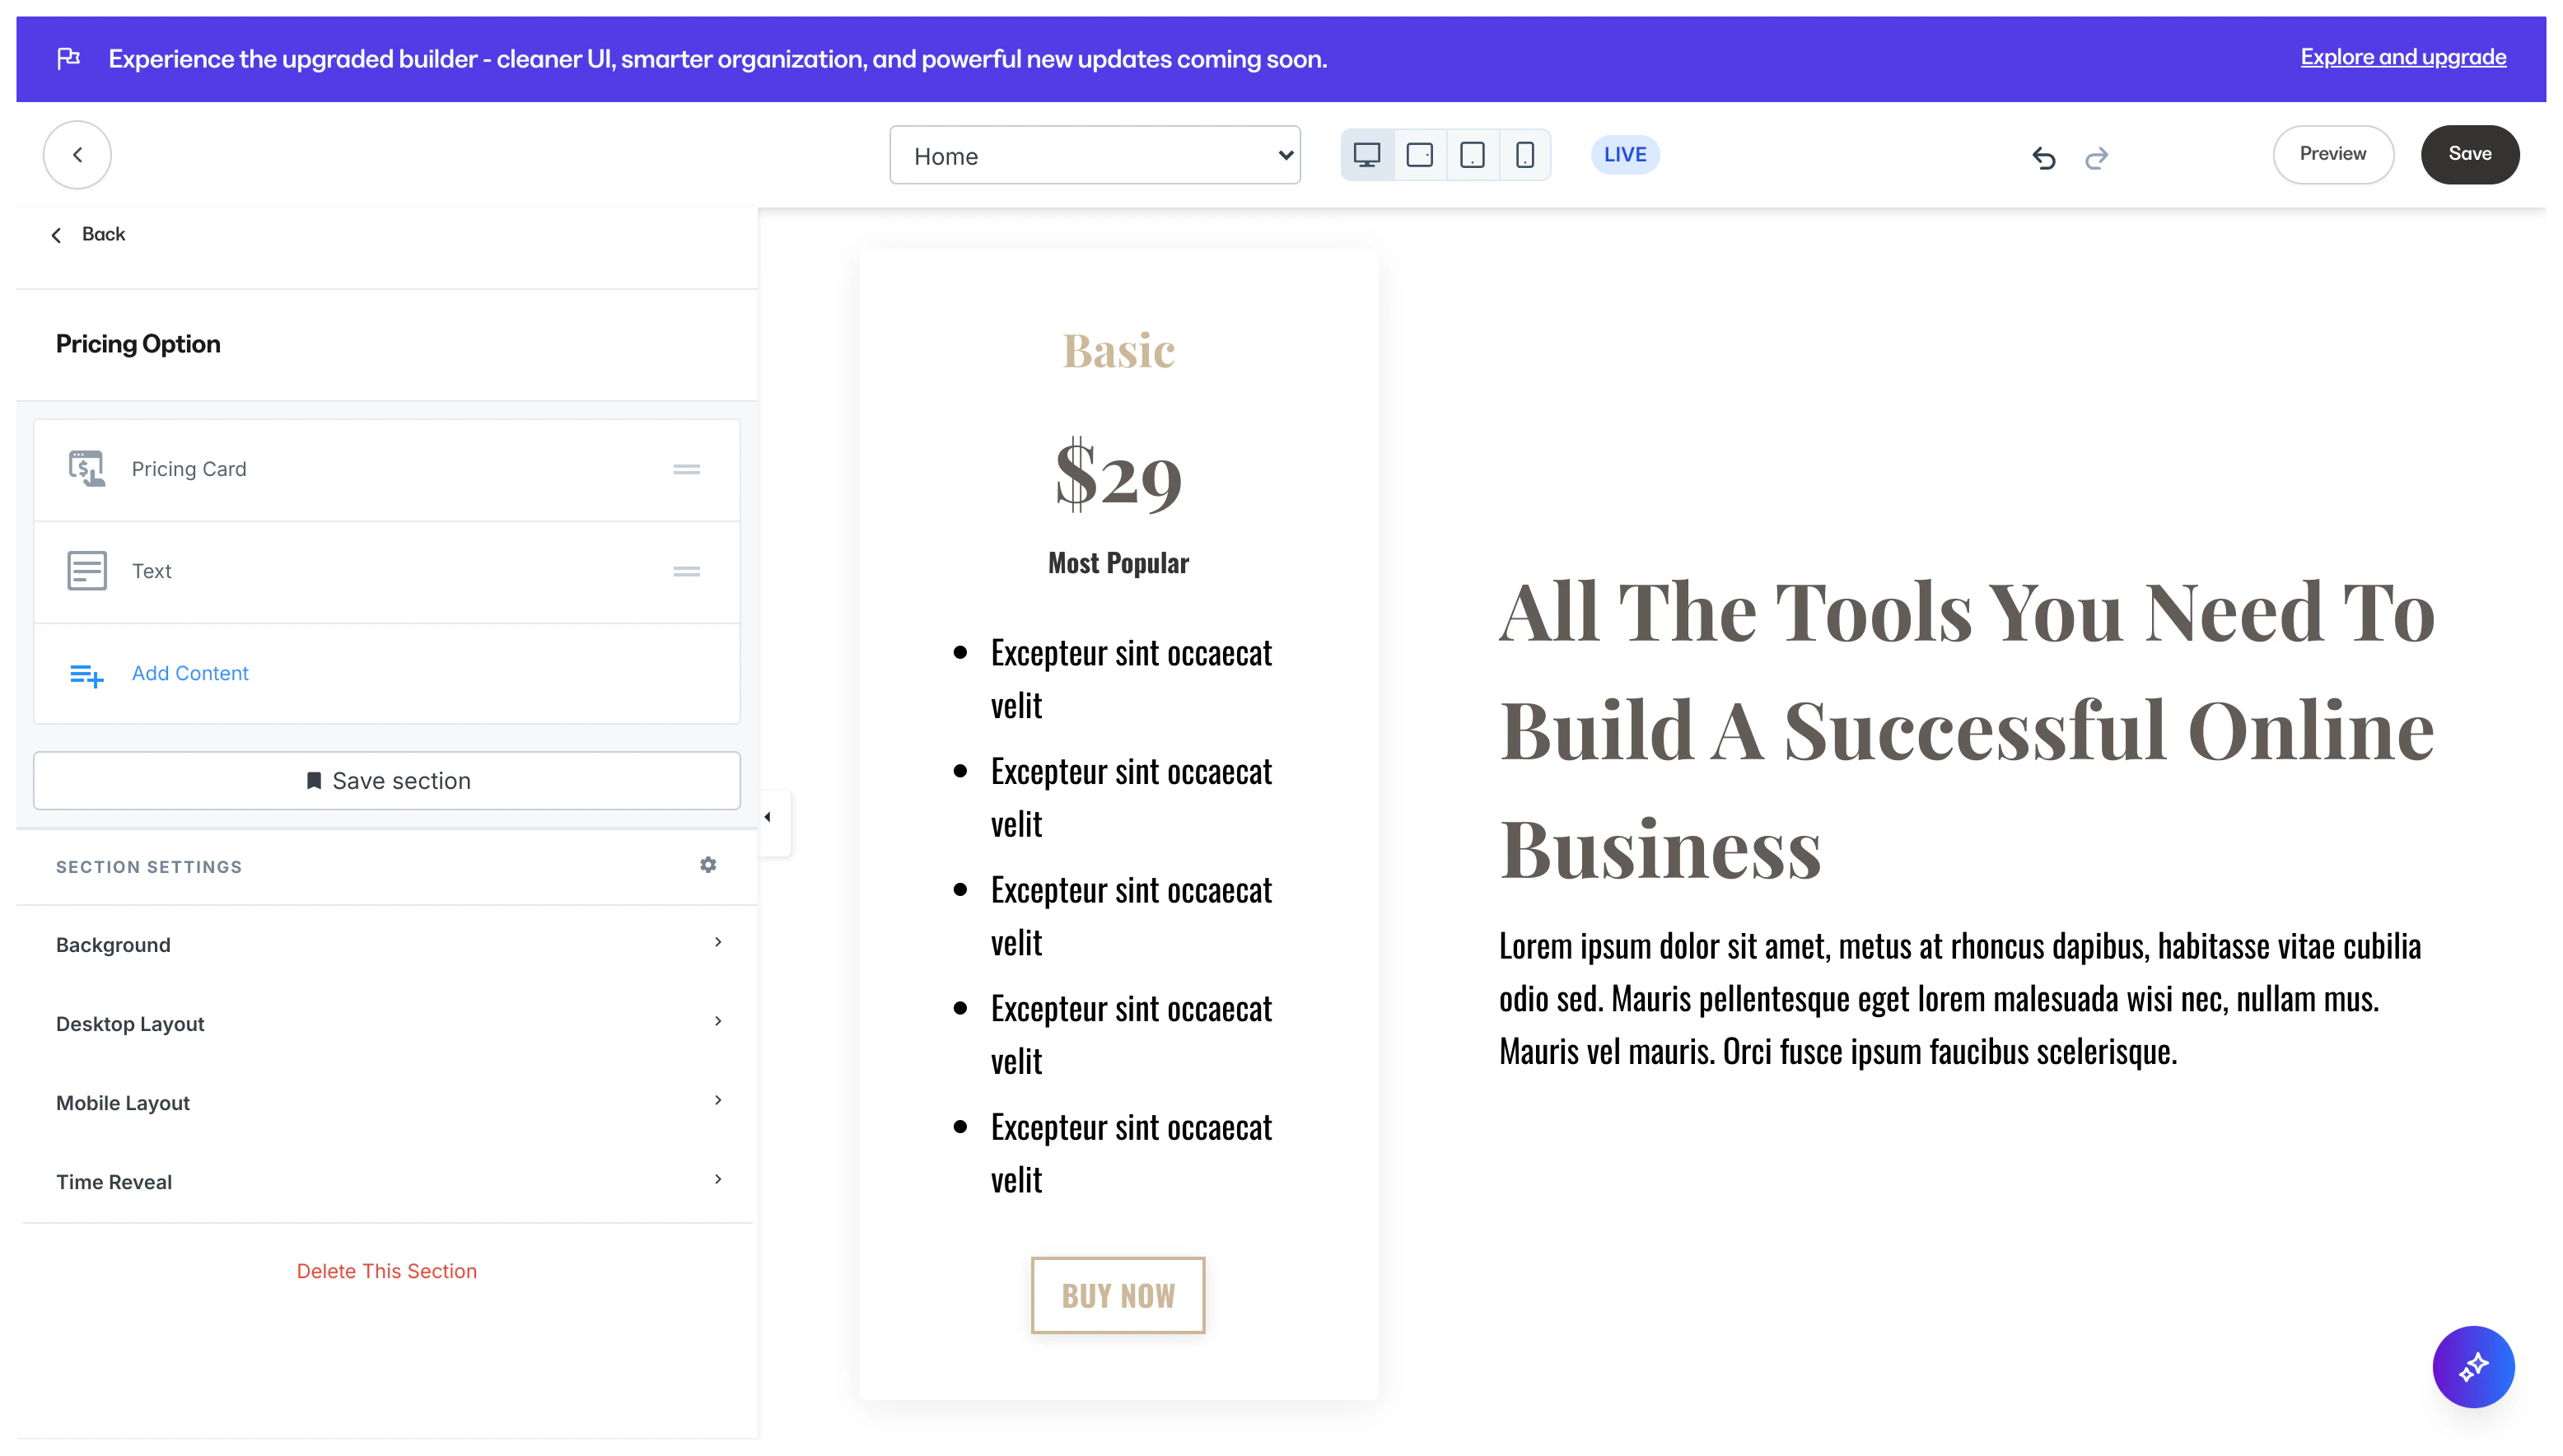Click Pricing Card drag handle
2563x1456 pixels.
click(686, 469)
